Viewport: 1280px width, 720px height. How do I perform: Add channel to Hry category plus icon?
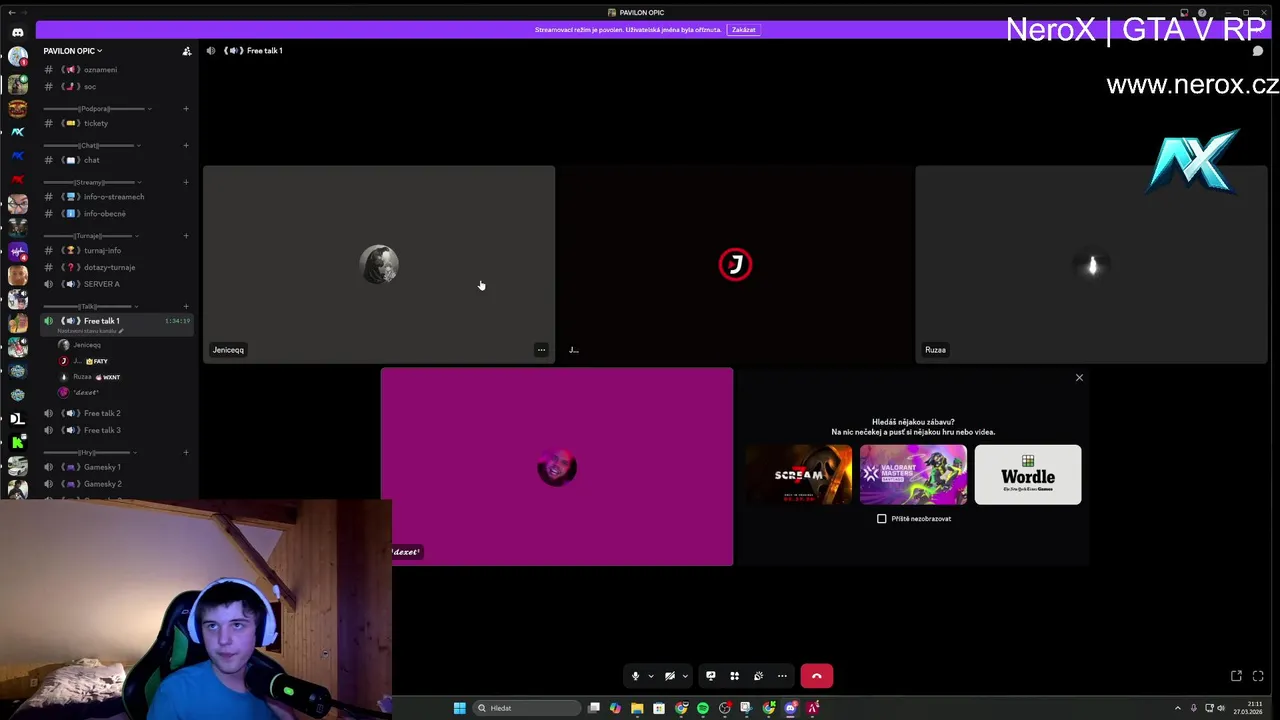point(186,452)
